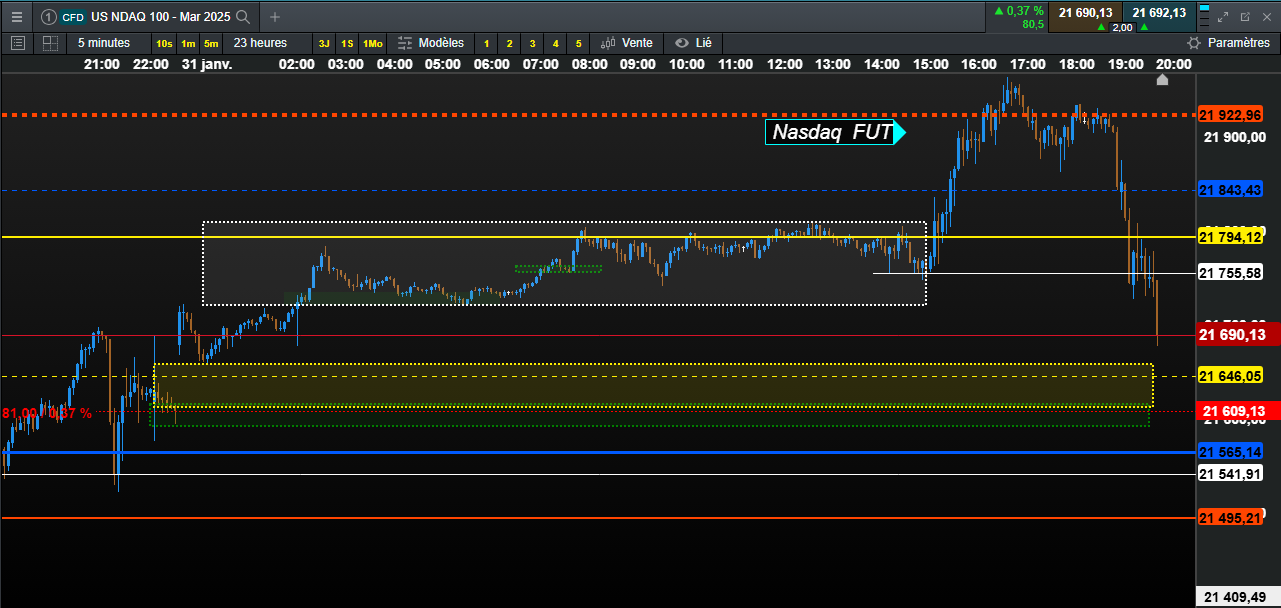Select the orange 21 922,96 price label
1281x608 pixels.
1230,115
